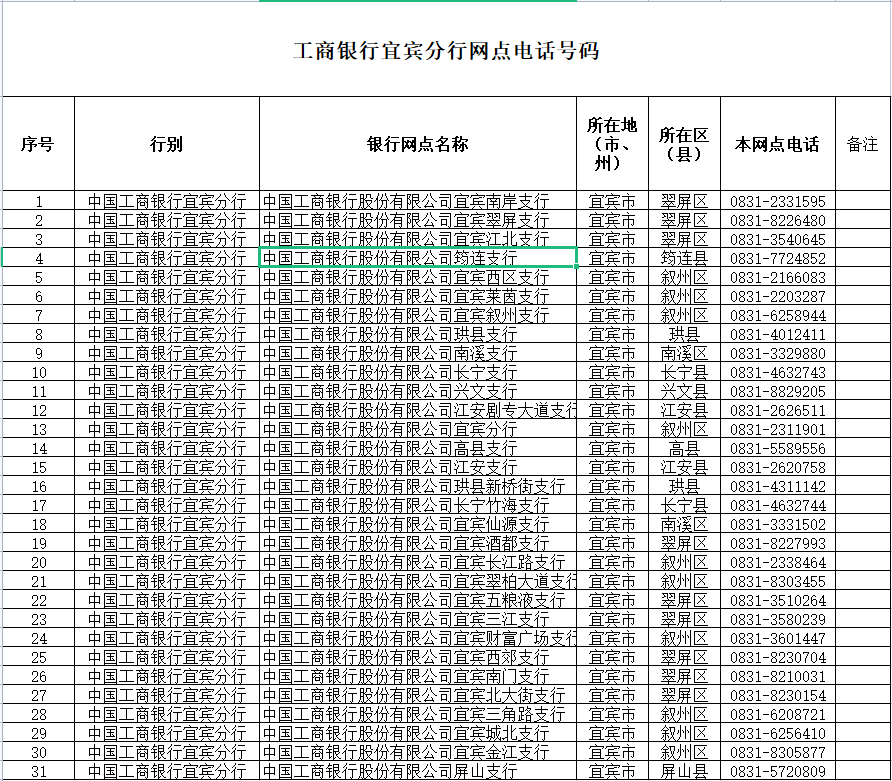Select the cell 中国工商银行股份有限公司宜宾江北支行
Viewport: 892px width, 781px height.
point(418,239)
